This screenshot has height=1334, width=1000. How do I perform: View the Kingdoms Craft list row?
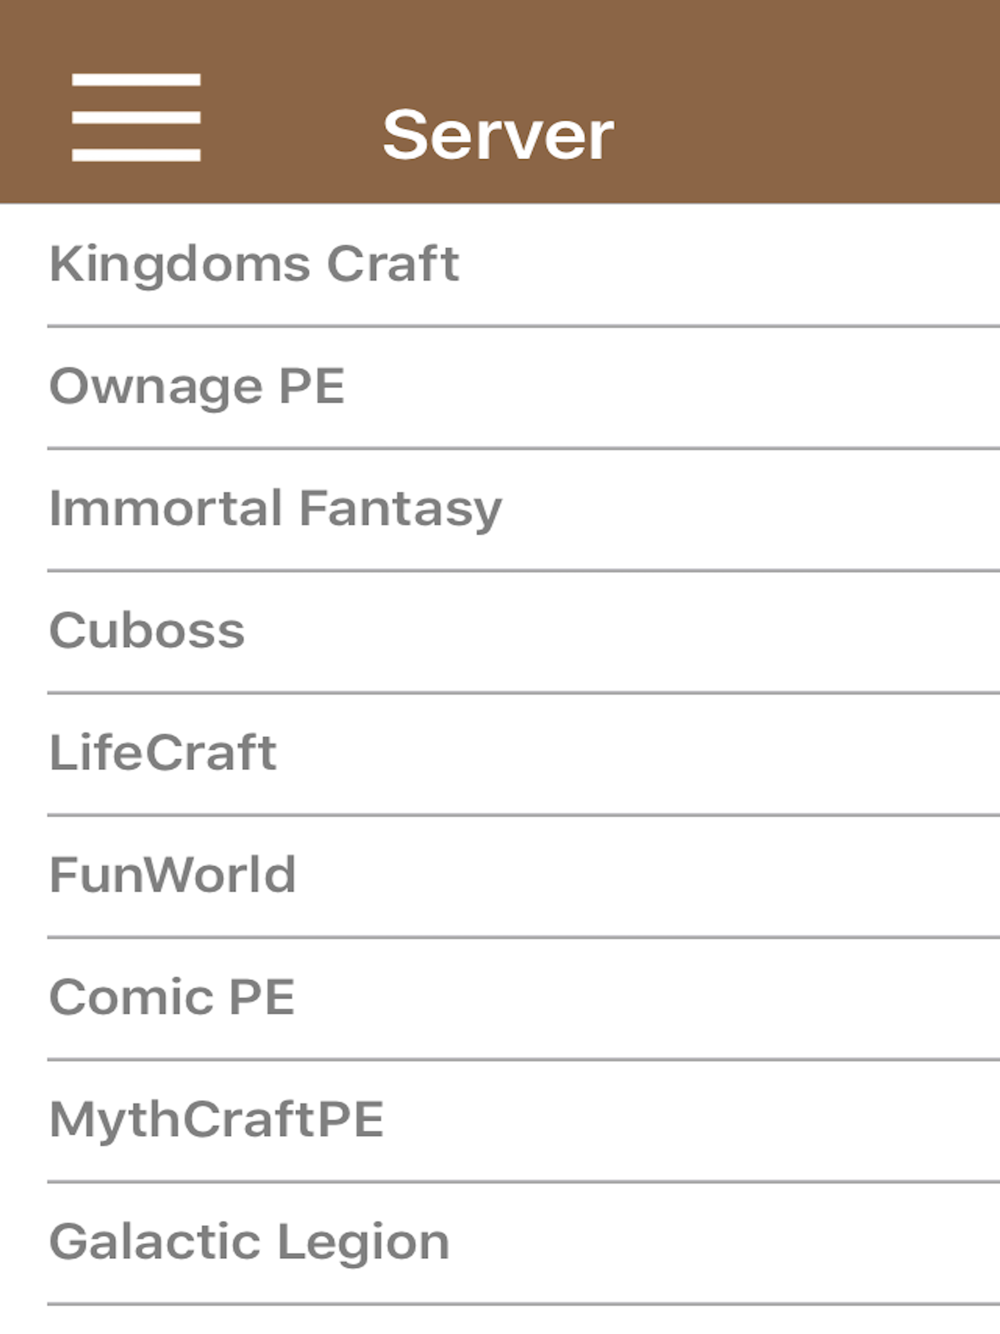point(500,265)
